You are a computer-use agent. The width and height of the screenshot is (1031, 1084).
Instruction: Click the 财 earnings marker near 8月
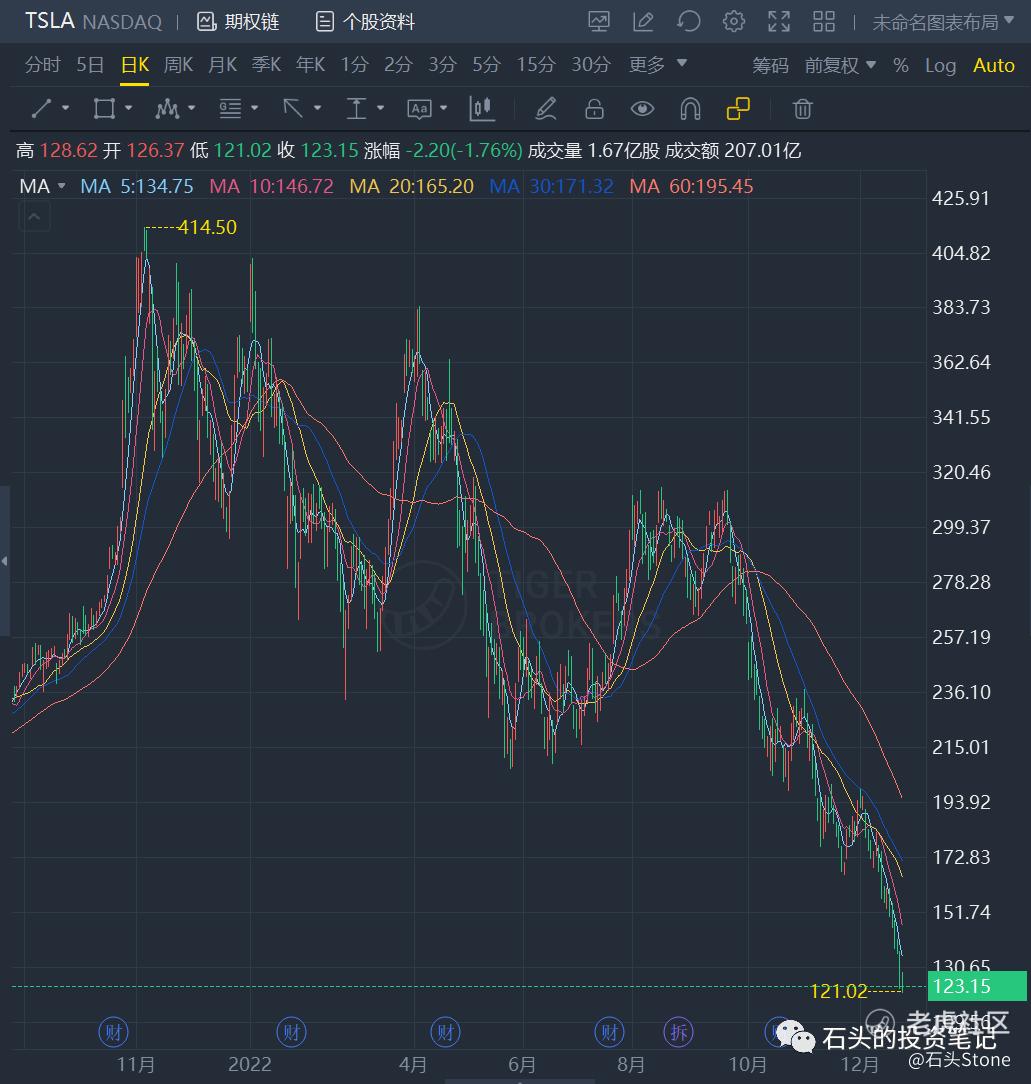[x=609, y=1032]
